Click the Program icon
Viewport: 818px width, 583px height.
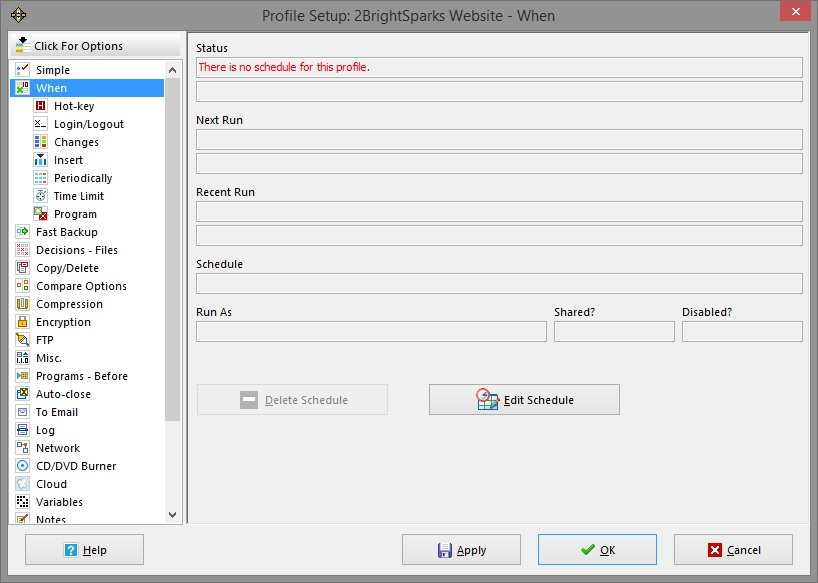point(40,214)
